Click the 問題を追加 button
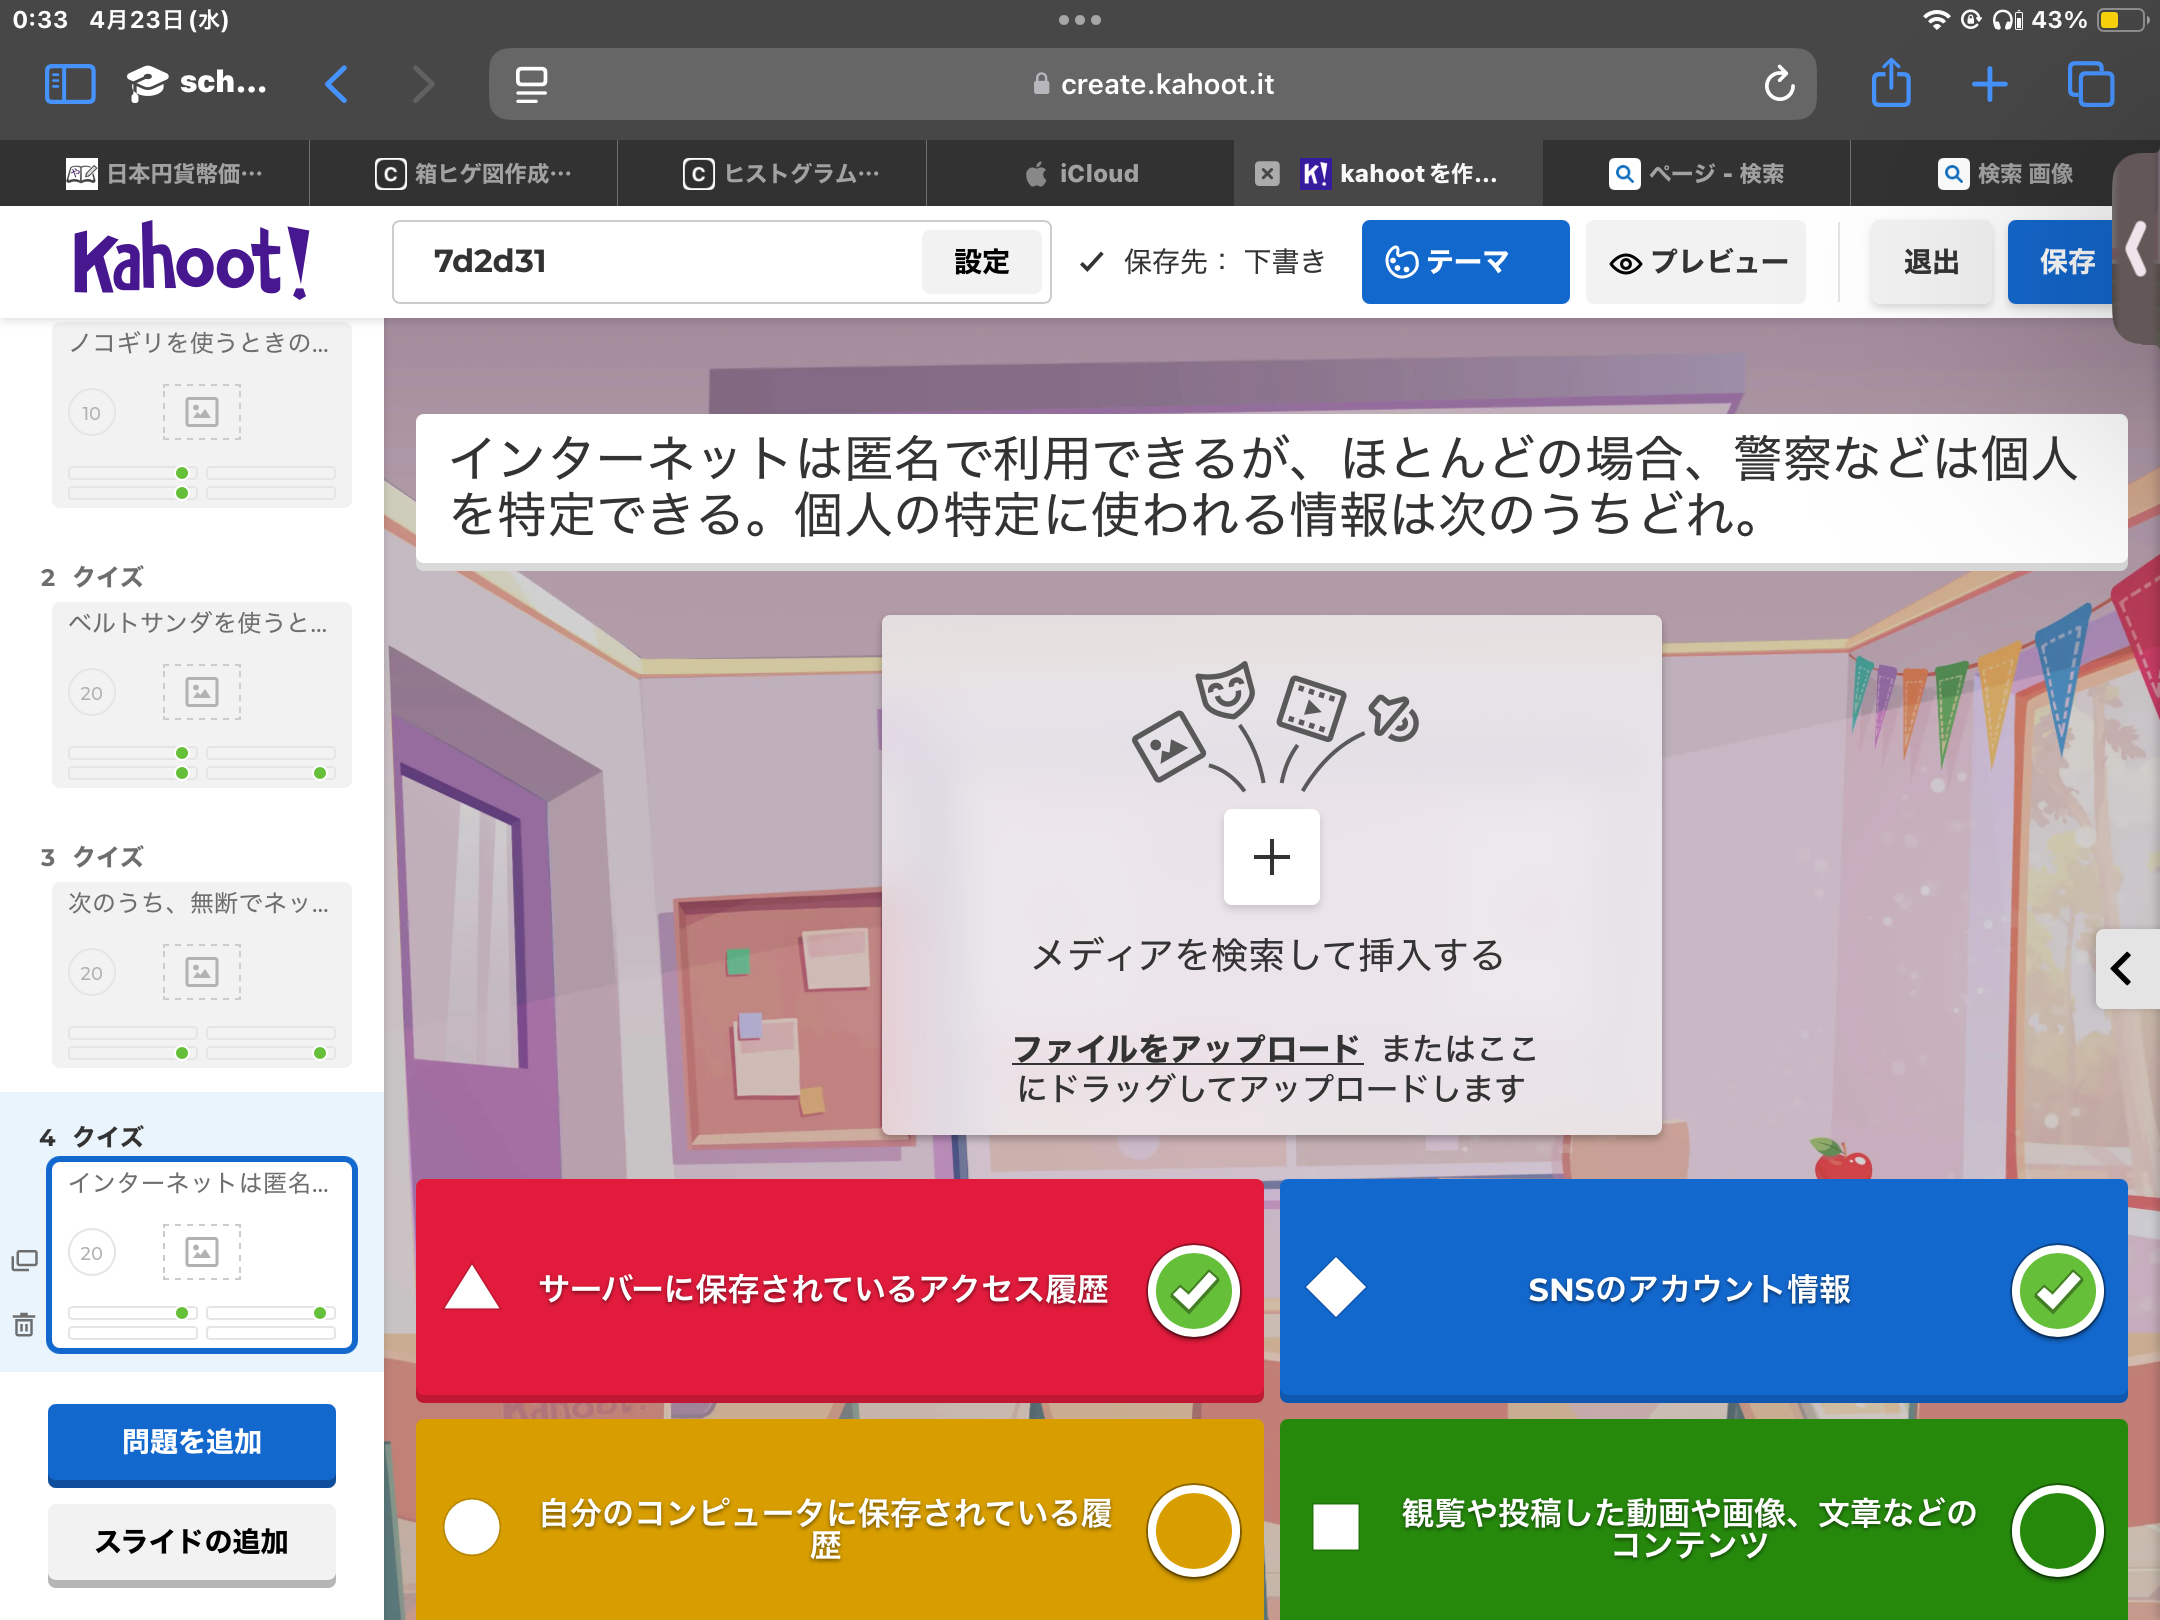Screen dimensions: 2160x1620 click(192, 1442)
